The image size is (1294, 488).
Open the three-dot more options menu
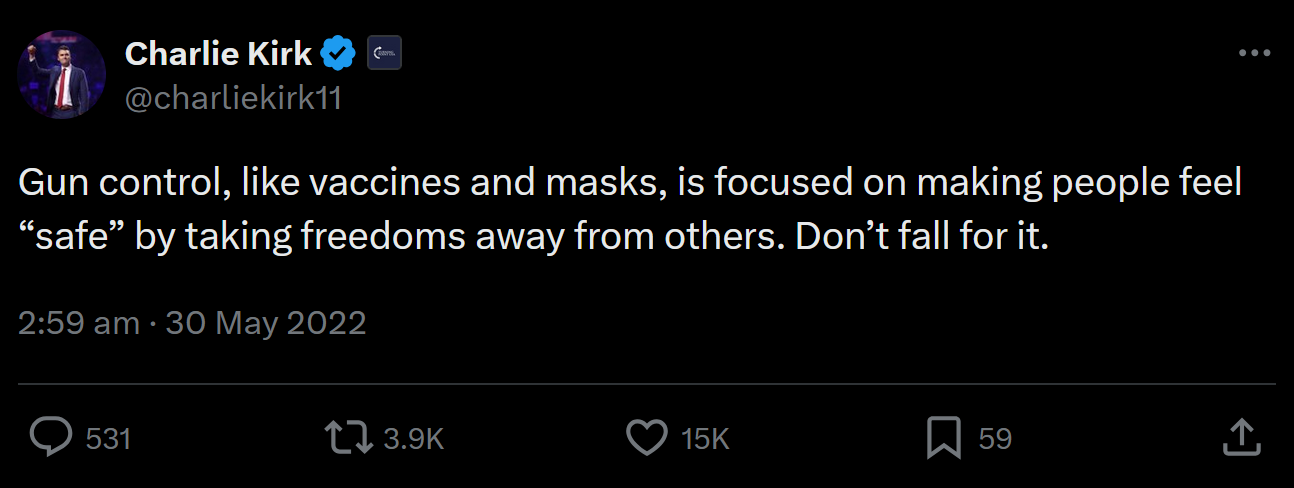[1253, 54]
